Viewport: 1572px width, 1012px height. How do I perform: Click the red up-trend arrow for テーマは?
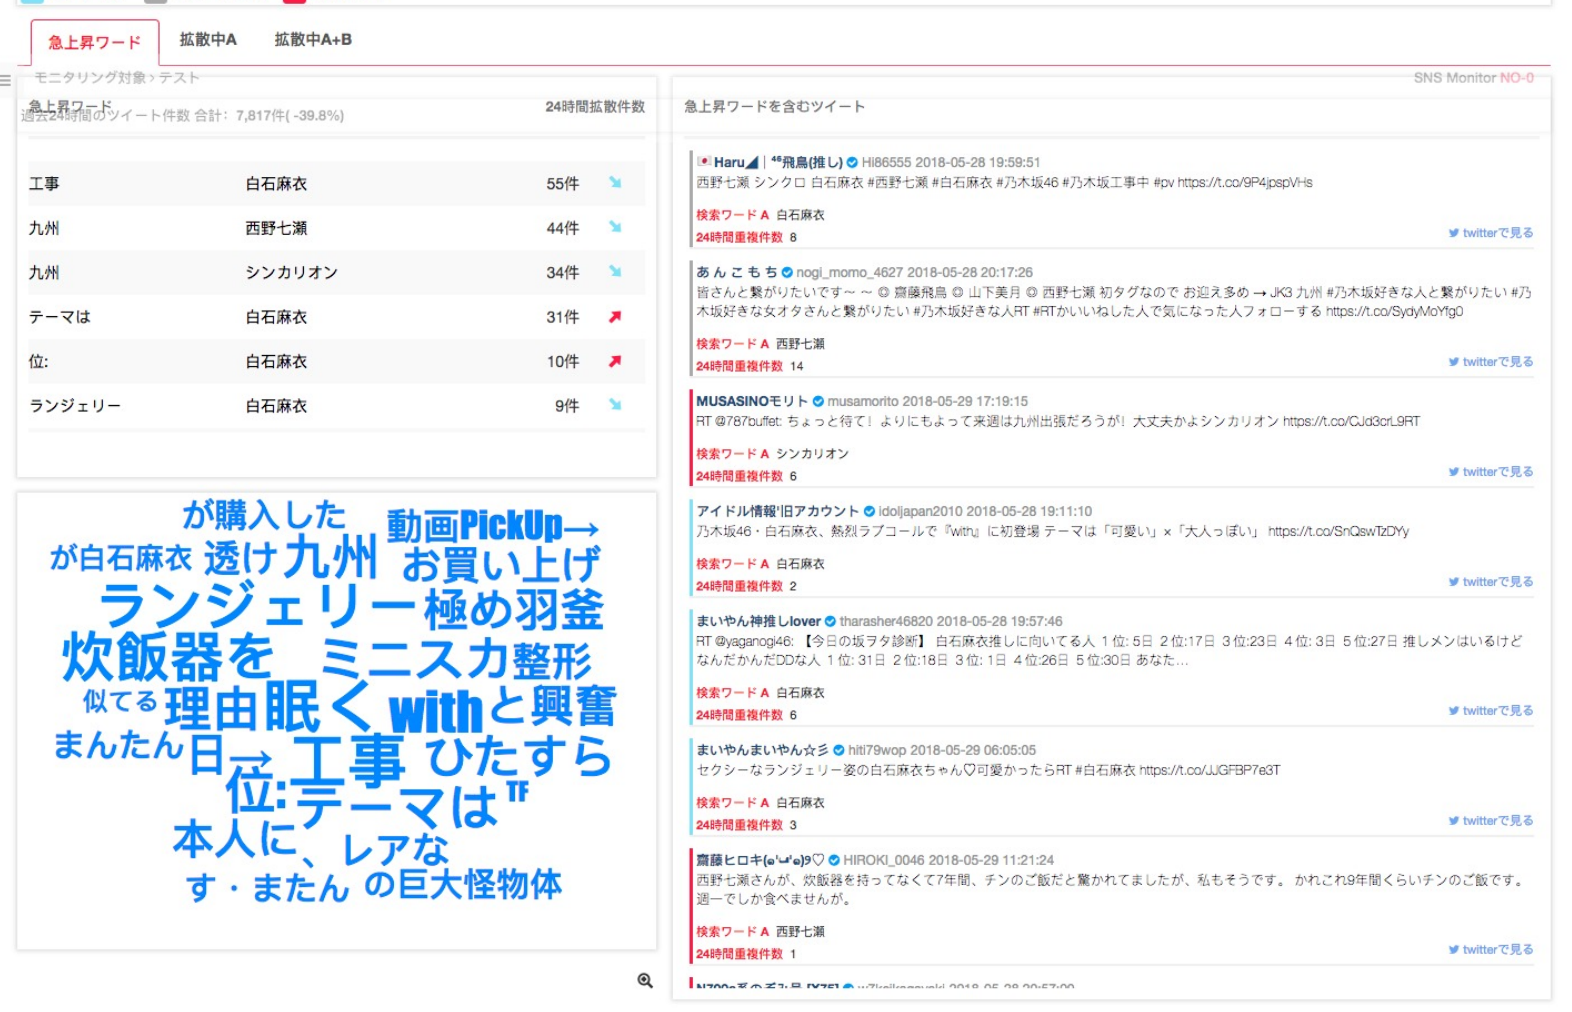click(x=615, y=317)
